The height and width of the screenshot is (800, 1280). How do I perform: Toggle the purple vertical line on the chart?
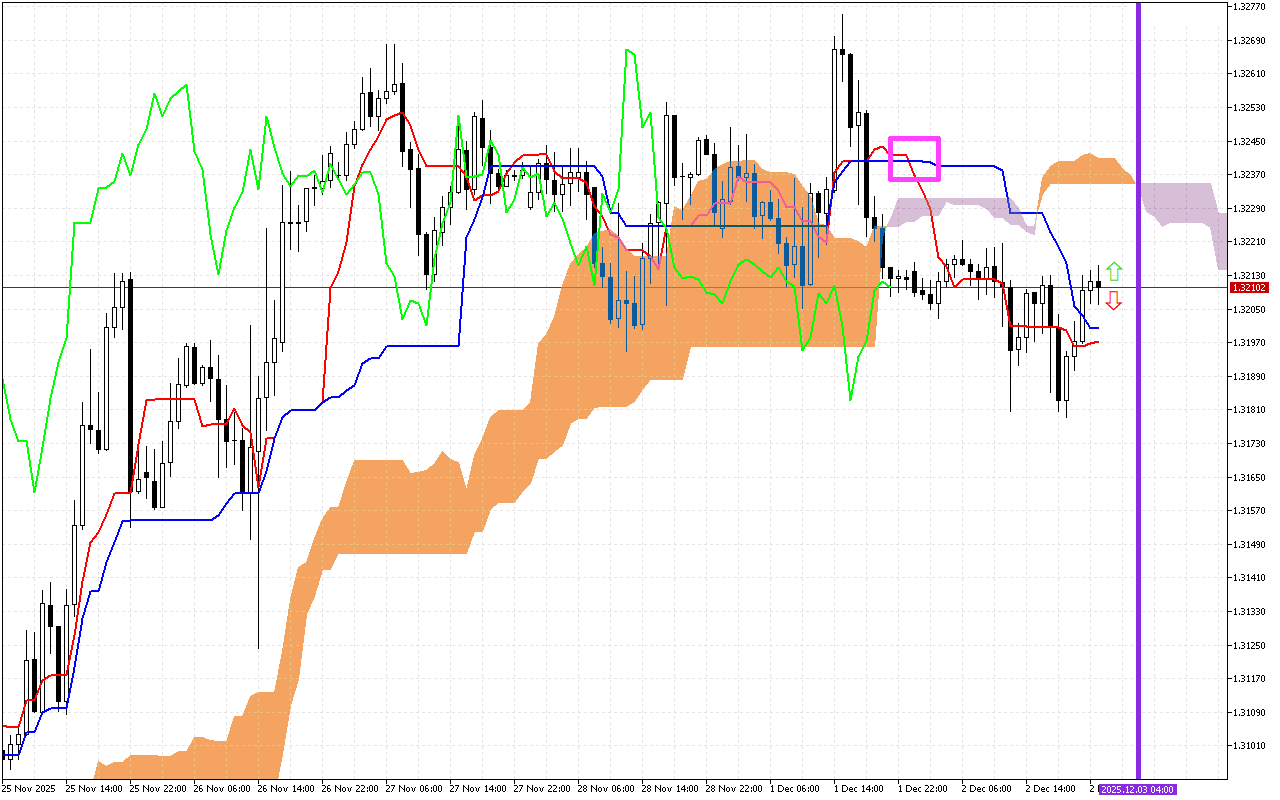1140,400
